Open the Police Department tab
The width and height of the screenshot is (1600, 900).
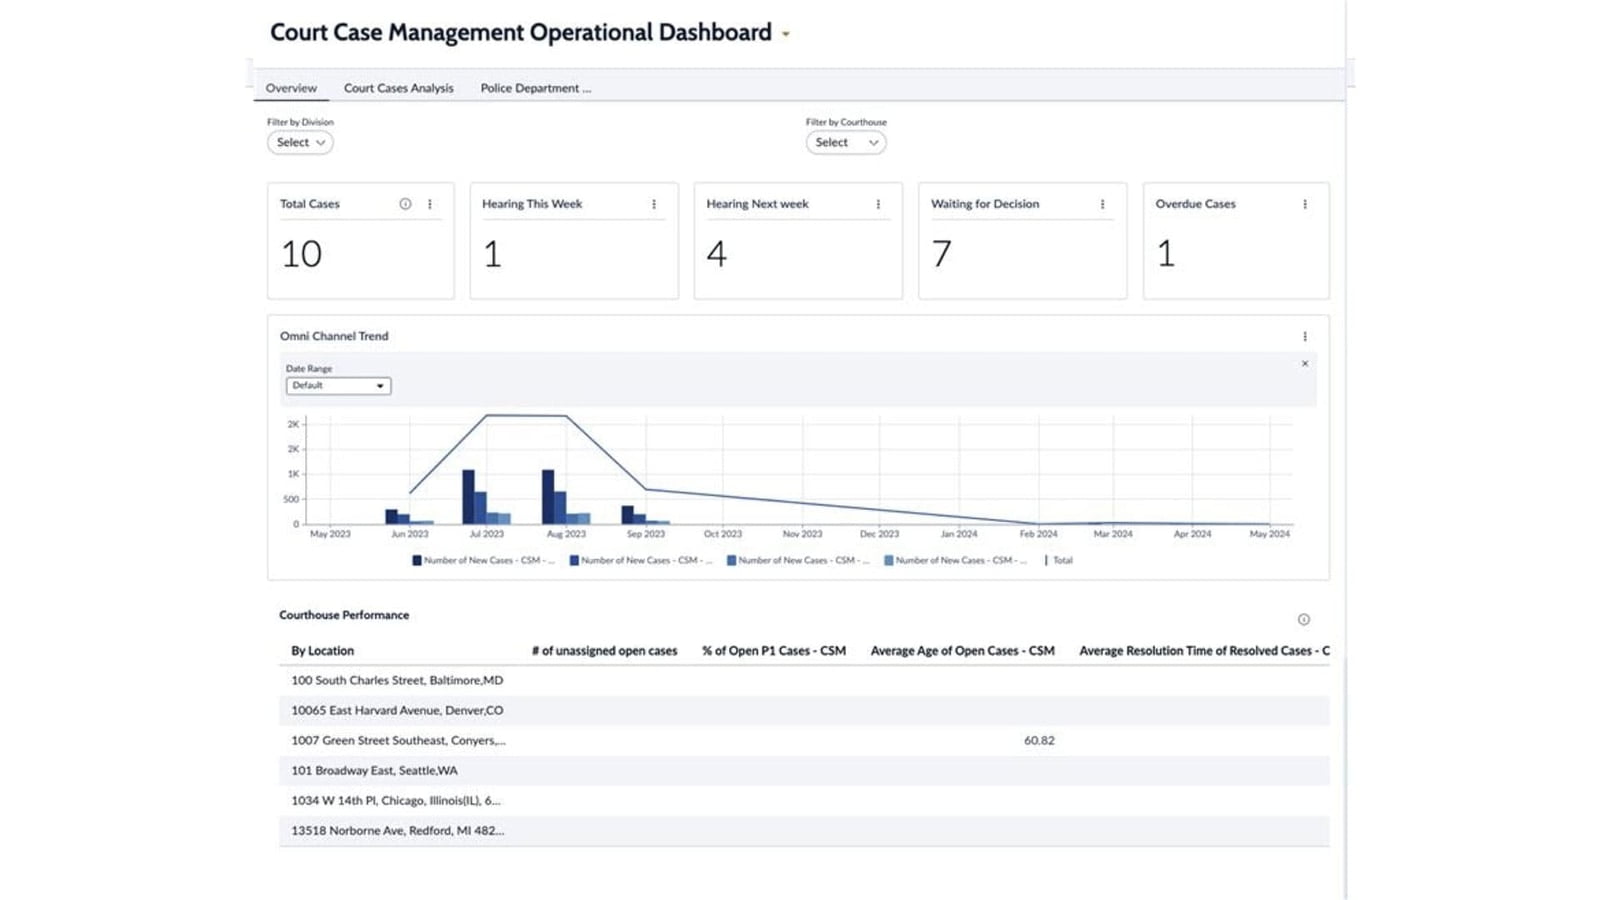(x=535, y=88)
